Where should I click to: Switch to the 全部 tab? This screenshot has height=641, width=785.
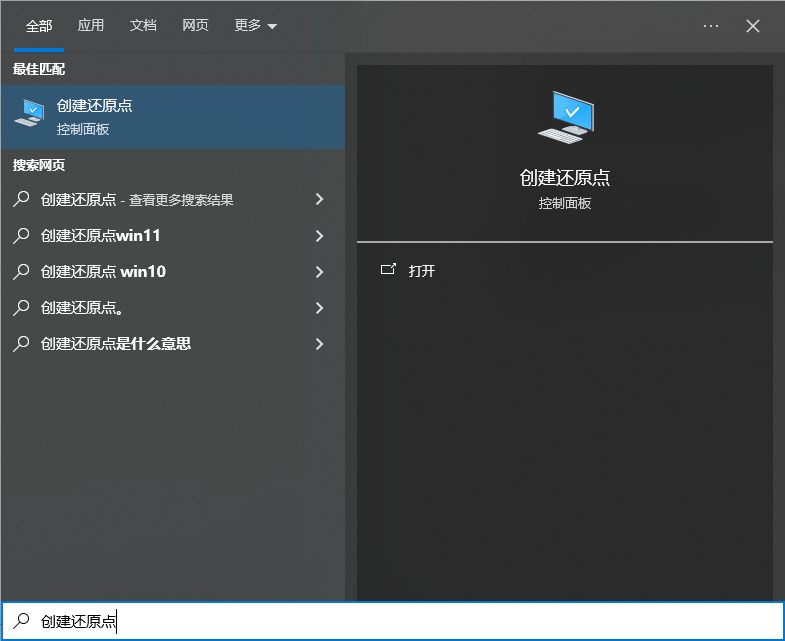[39, 26]
